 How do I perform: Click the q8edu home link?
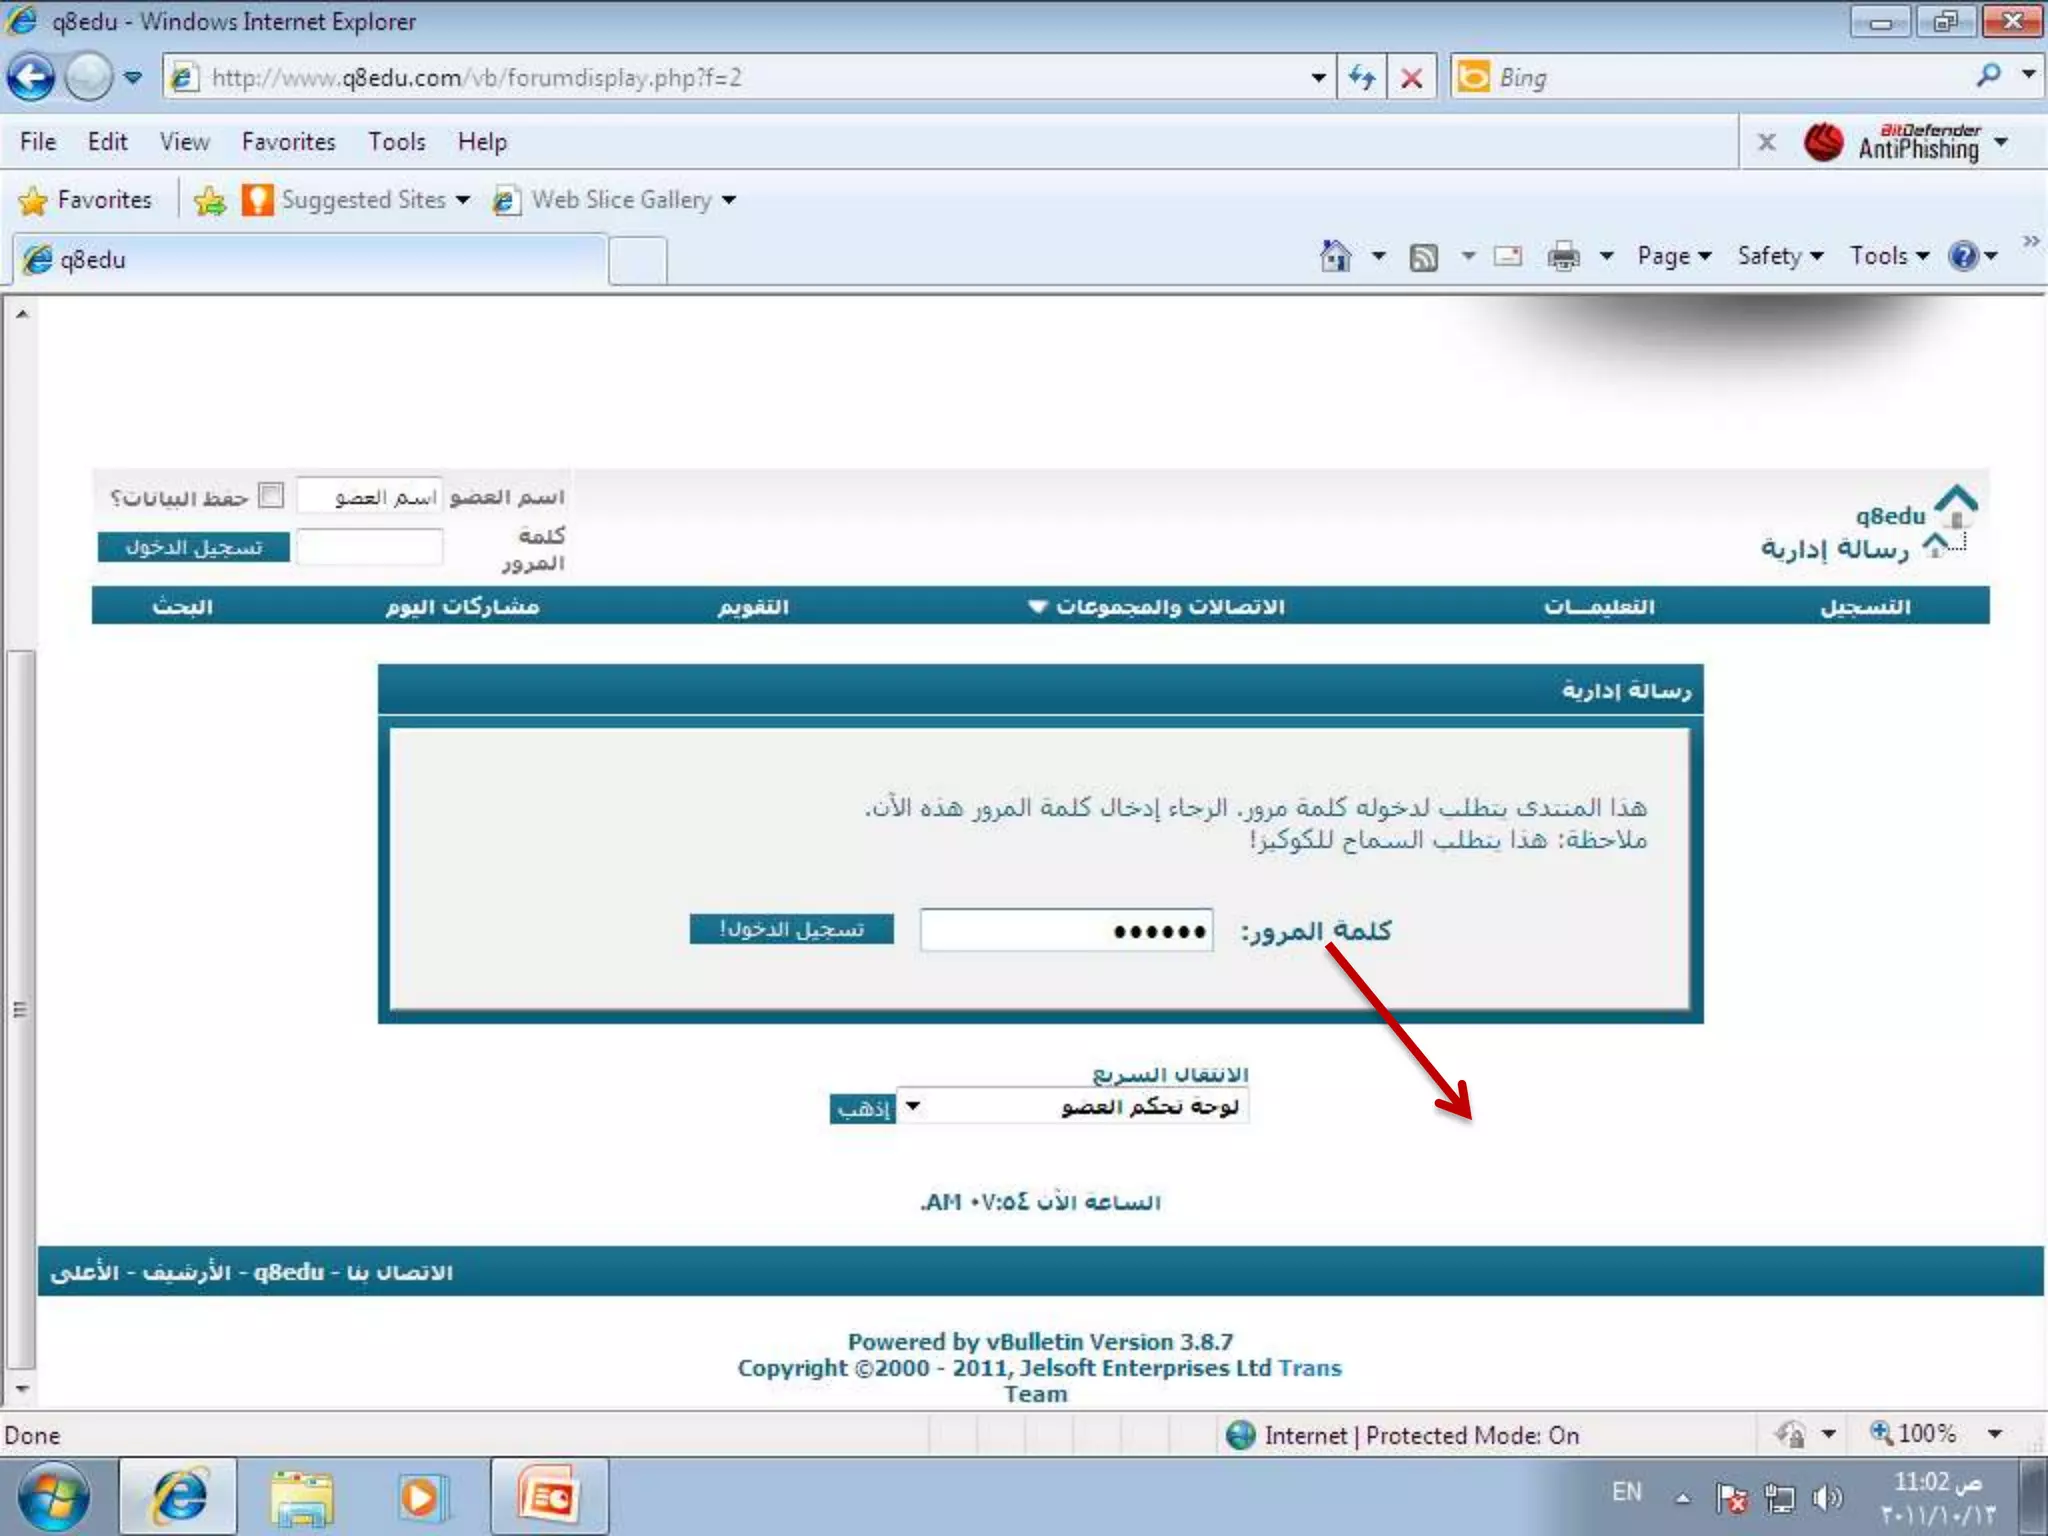click(x=1890, y=516)
